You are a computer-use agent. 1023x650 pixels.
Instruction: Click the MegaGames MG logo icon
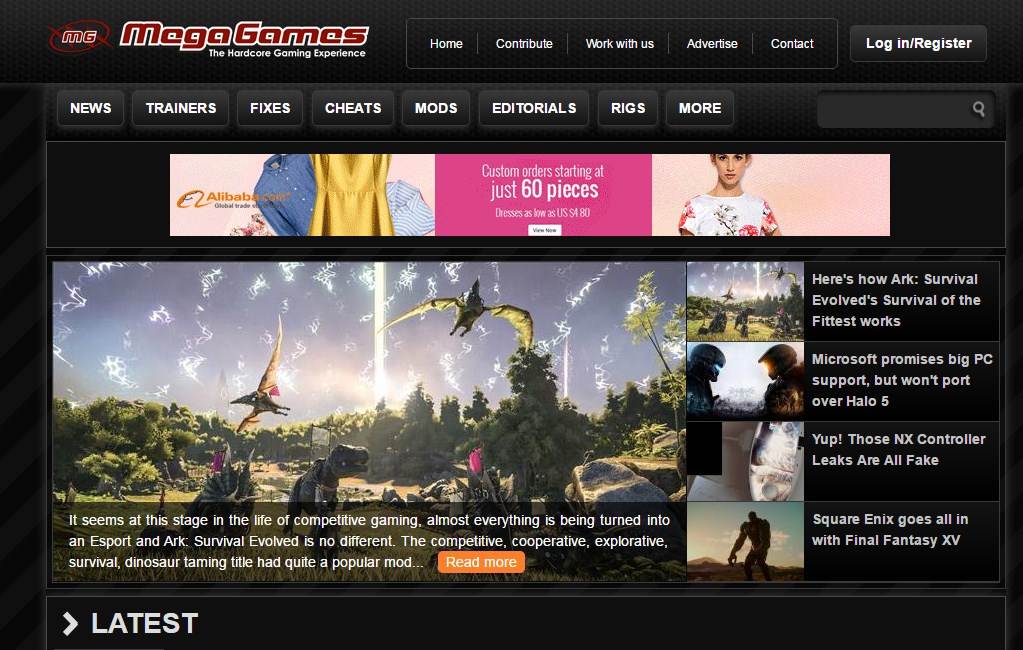80,37
